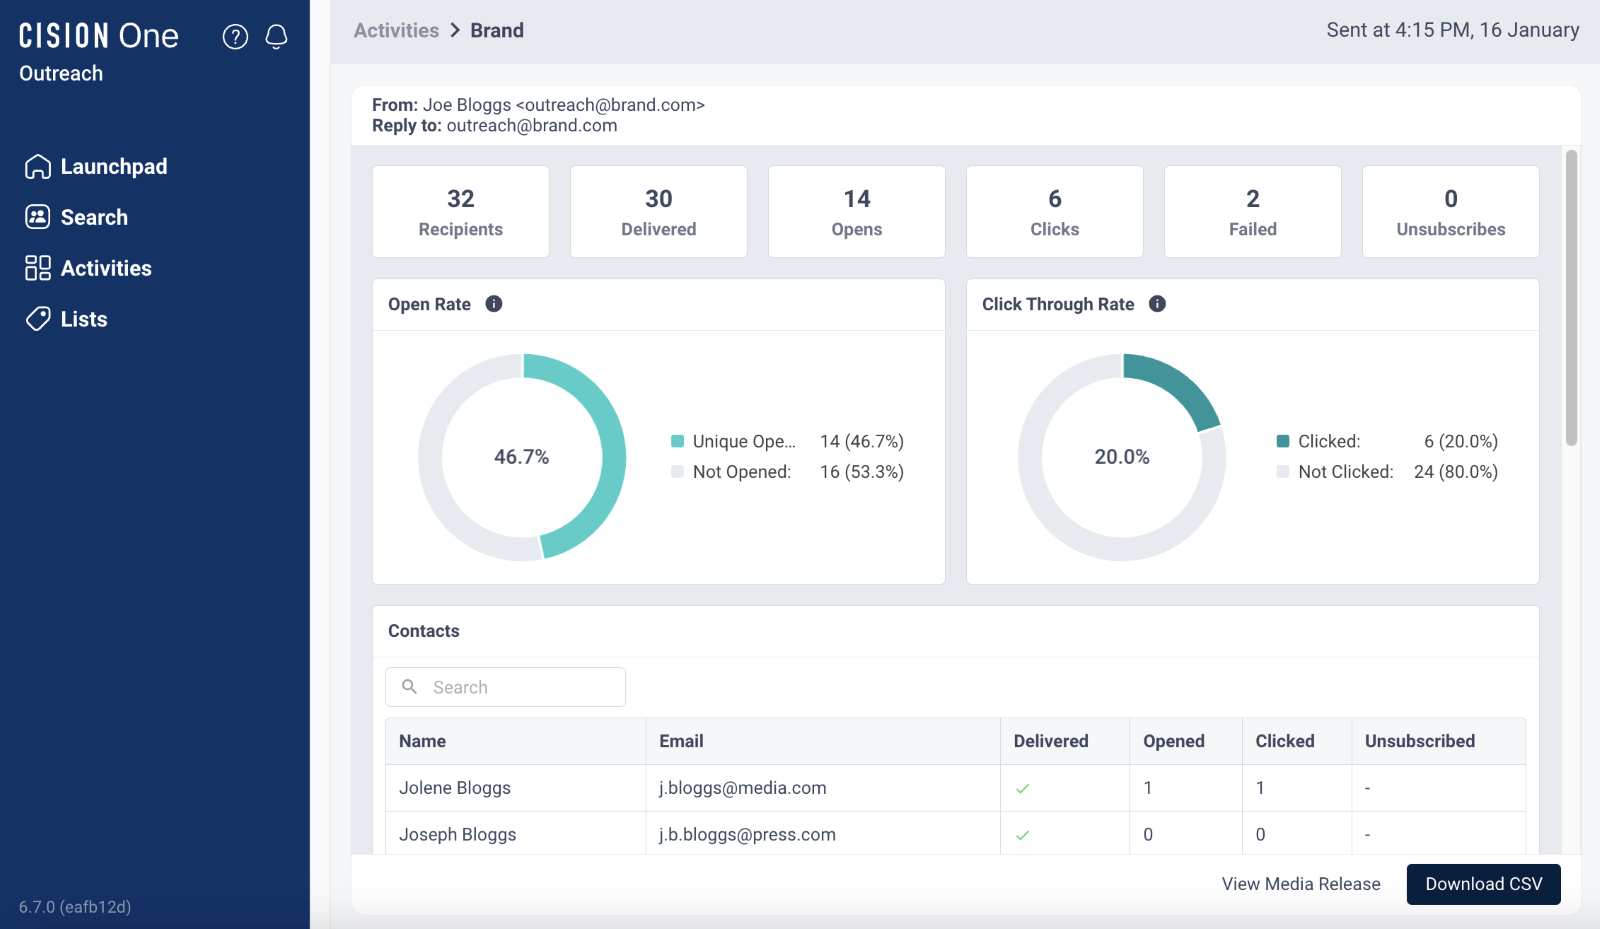
Task: Click the notification bell icon
Action: click(277, 36)
